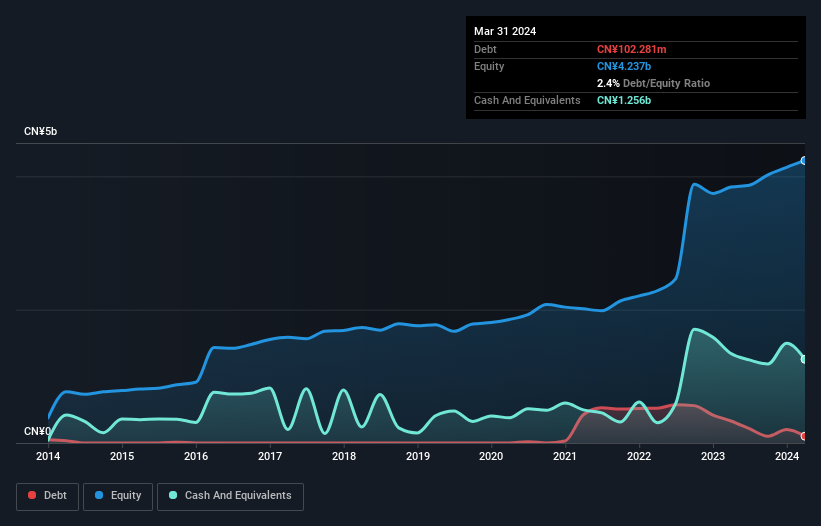821x526 pixels.
Task: Click the CN¥102.281m debt value
Action: pyautogui.click(x=631, y=49)
